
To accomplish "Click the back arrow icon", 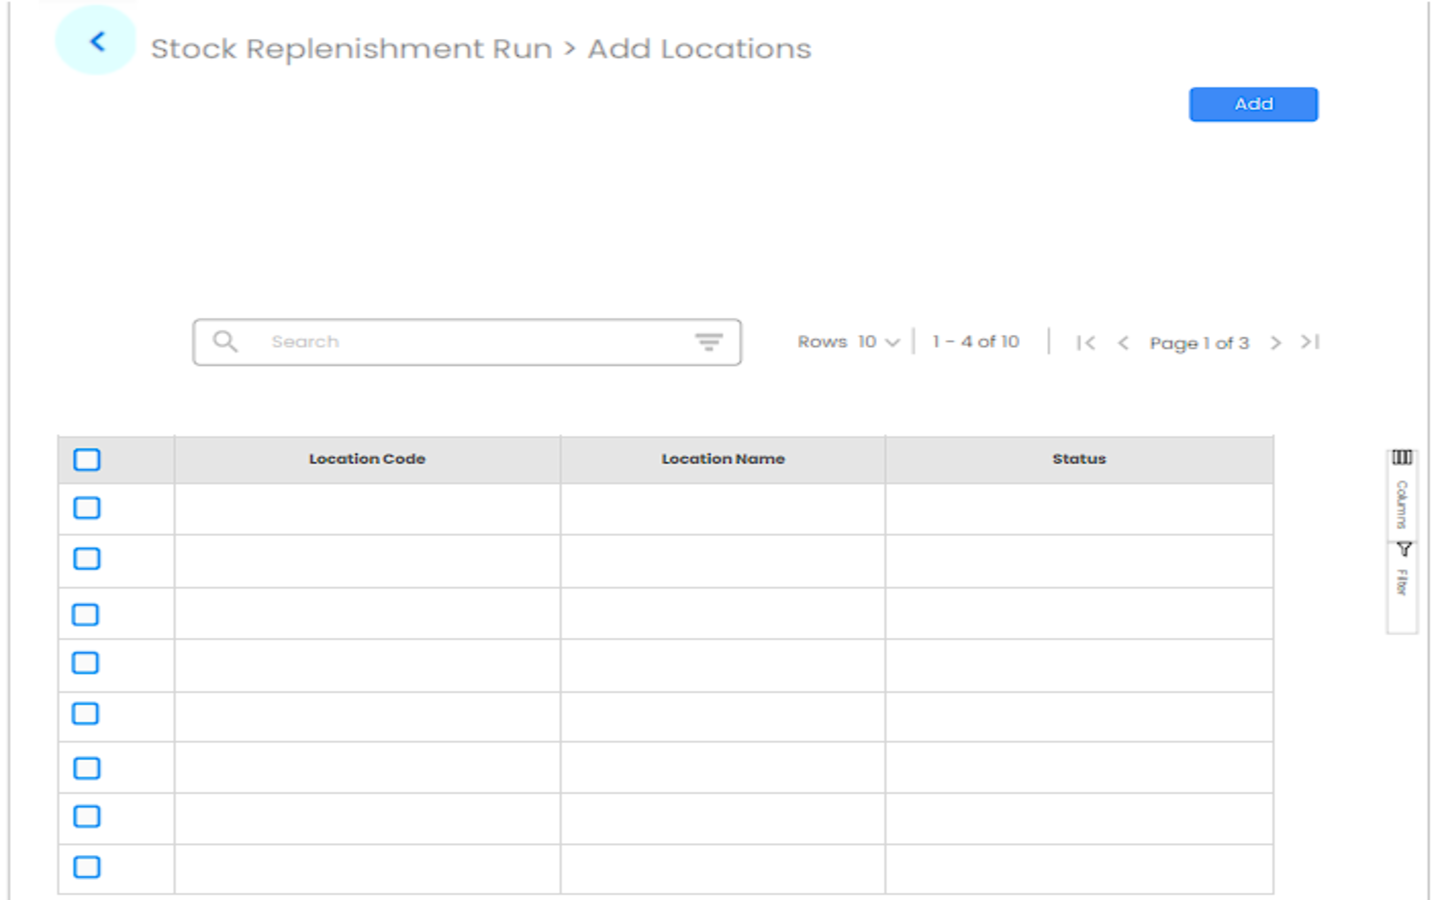I will tap(96, 42).
